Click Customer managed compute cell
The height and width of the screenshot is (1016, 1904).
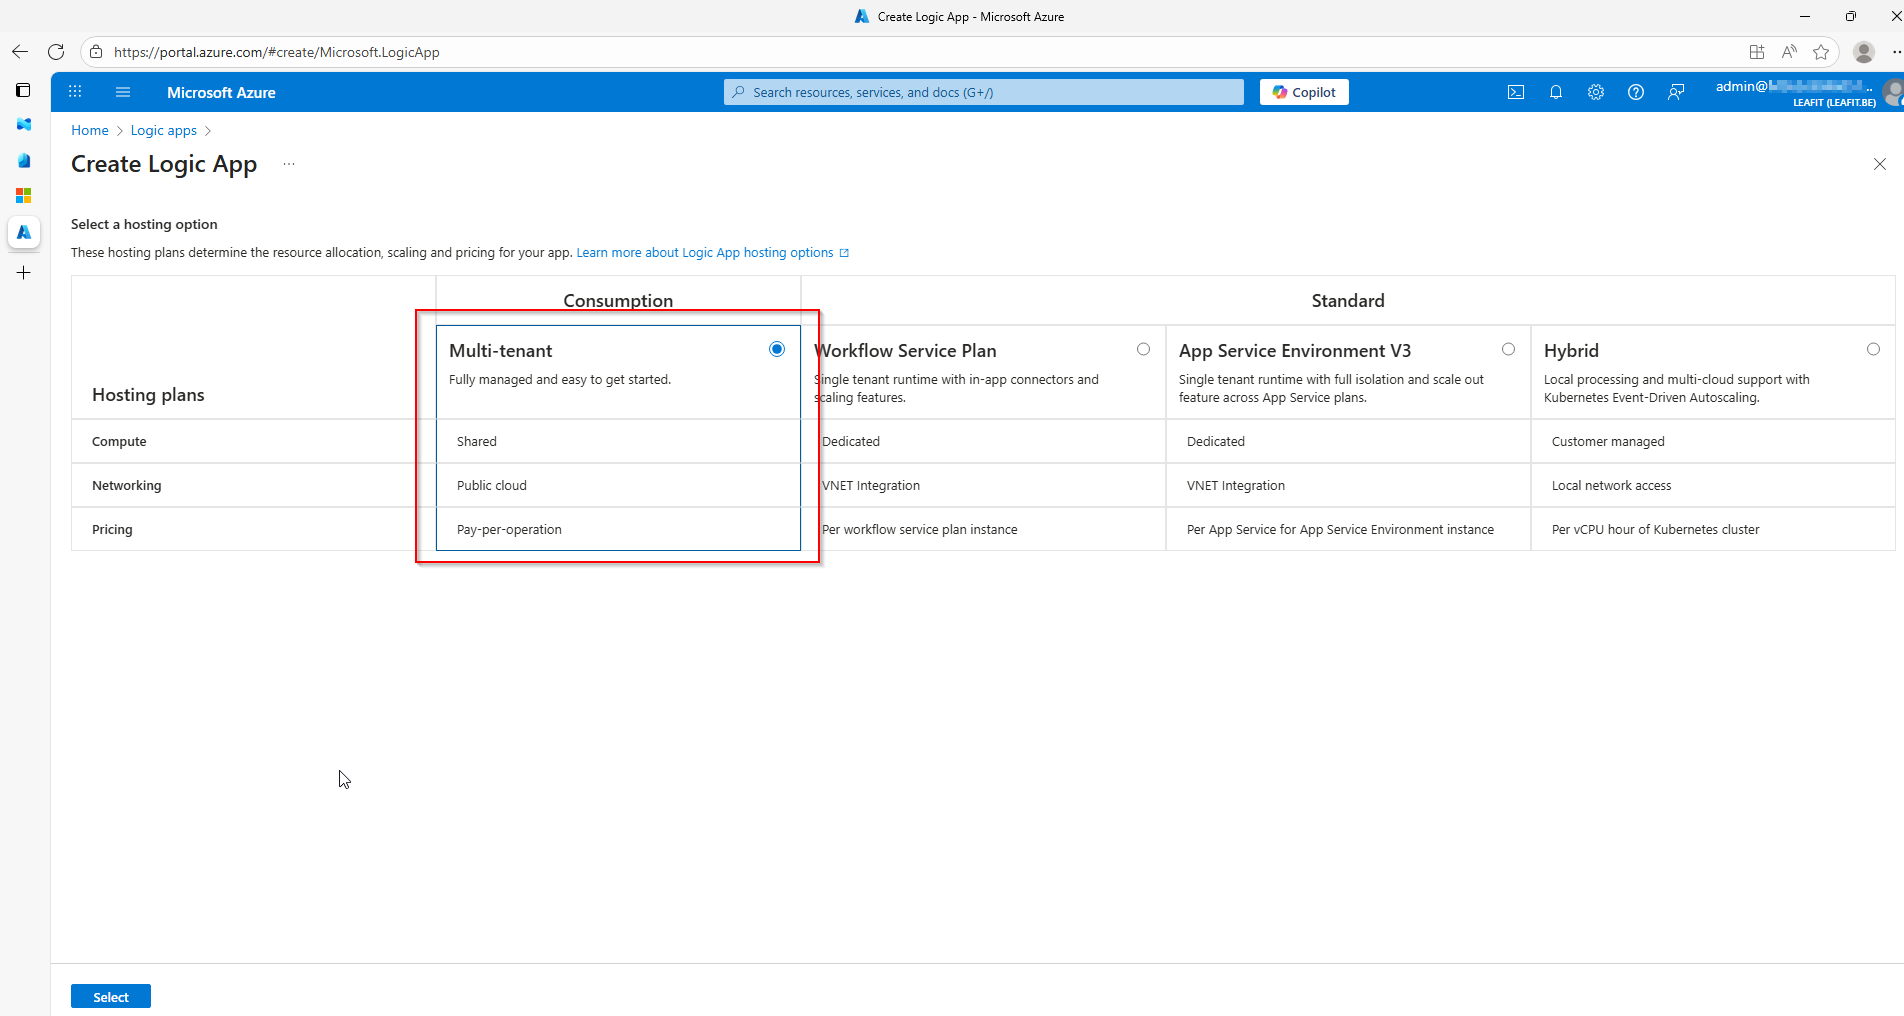1712,441
